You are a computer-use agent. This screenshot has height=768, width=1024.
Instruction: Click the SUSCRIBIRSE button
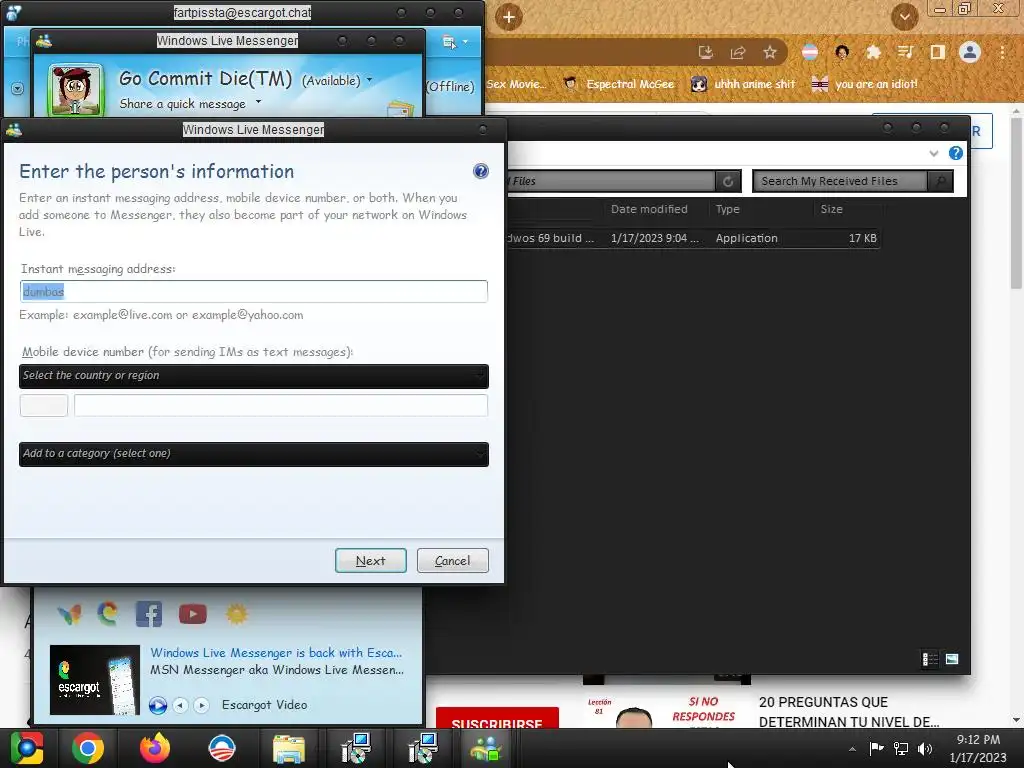pos(497,718)
